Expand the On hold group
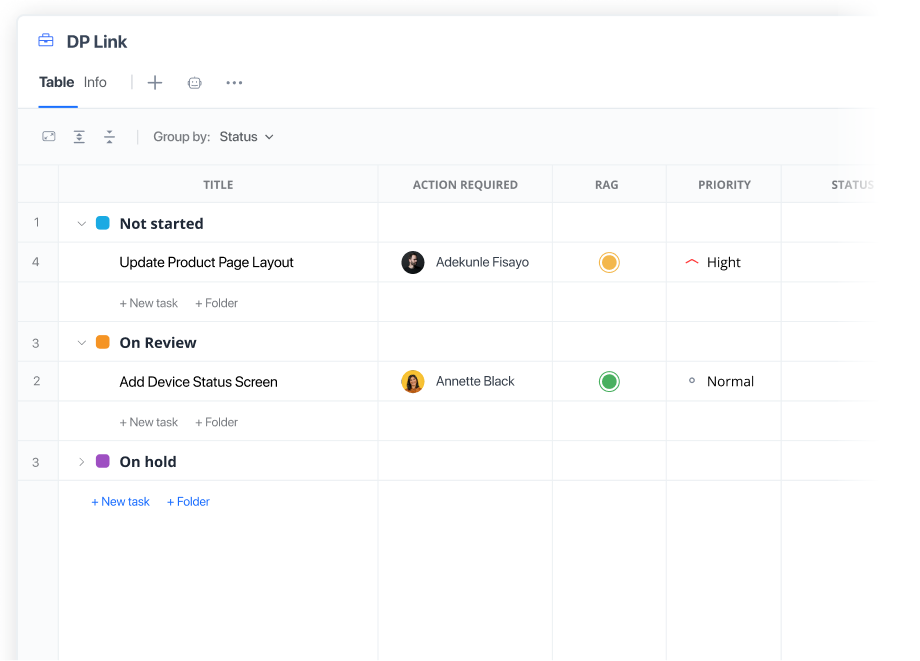Viewport: 920px width, 661px height. [82, 462]
